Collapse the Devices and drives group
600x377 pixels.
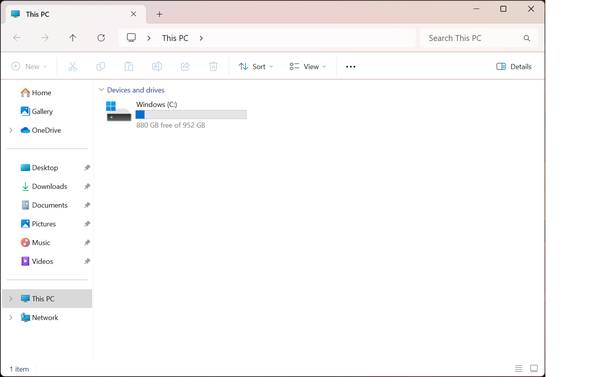101,90
